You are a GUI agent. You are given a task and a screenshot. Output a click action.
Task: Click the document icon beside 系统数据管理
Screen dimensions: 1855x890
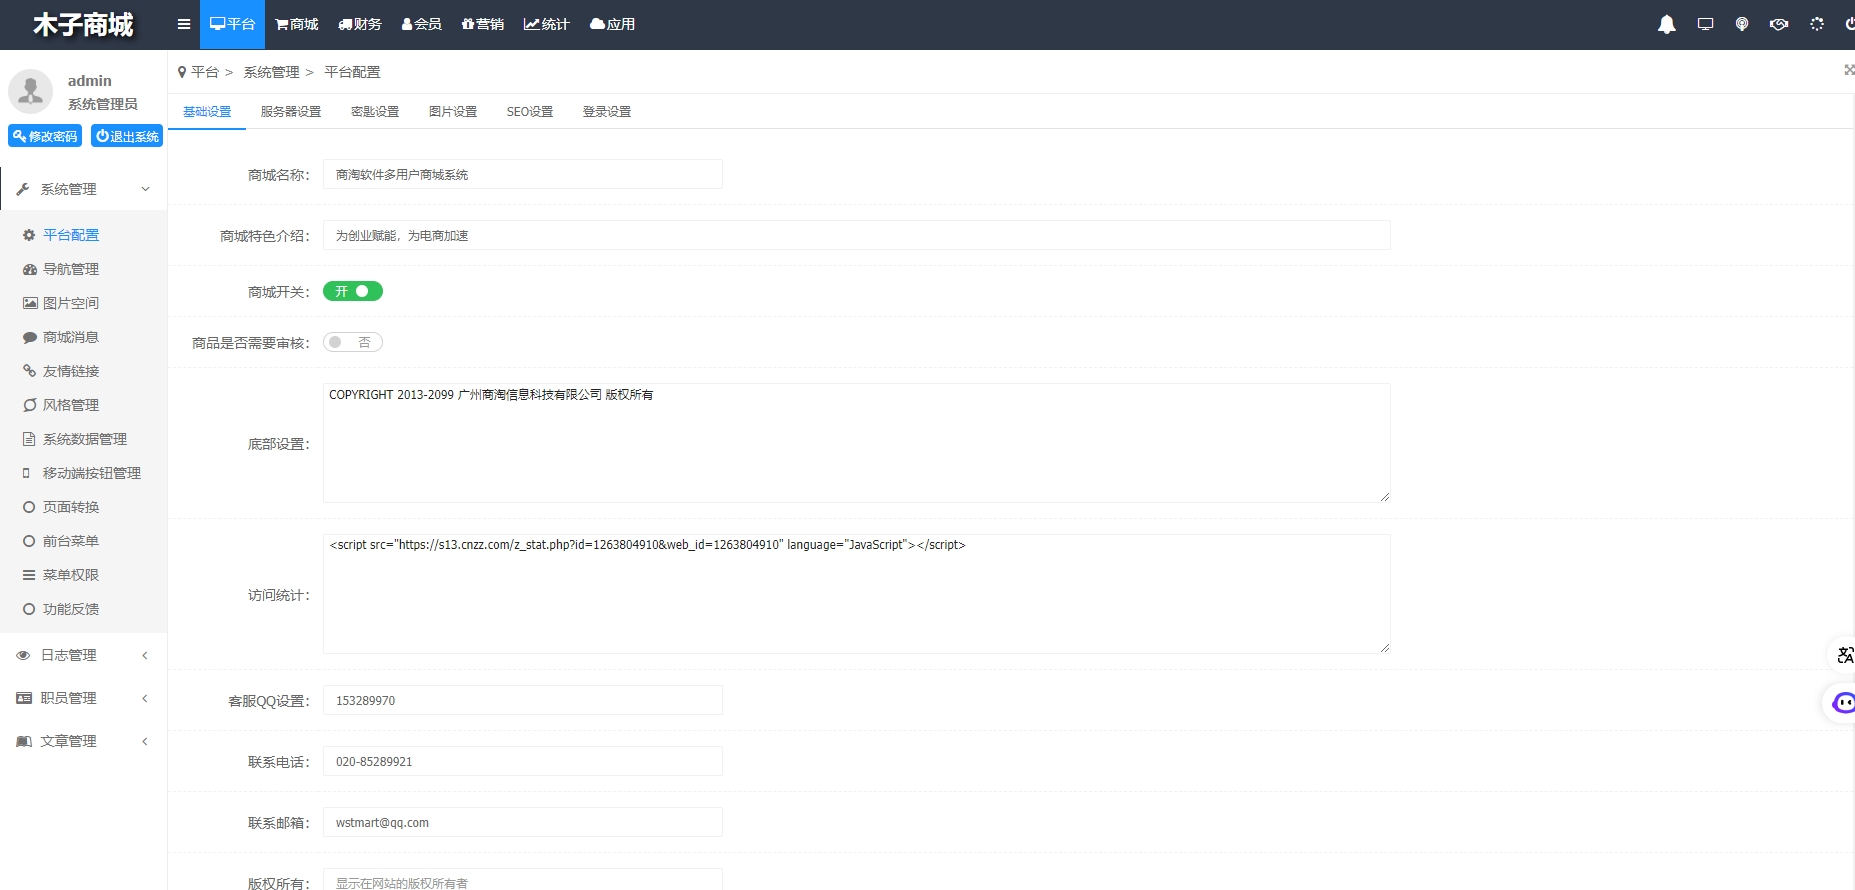click(29, 439)
